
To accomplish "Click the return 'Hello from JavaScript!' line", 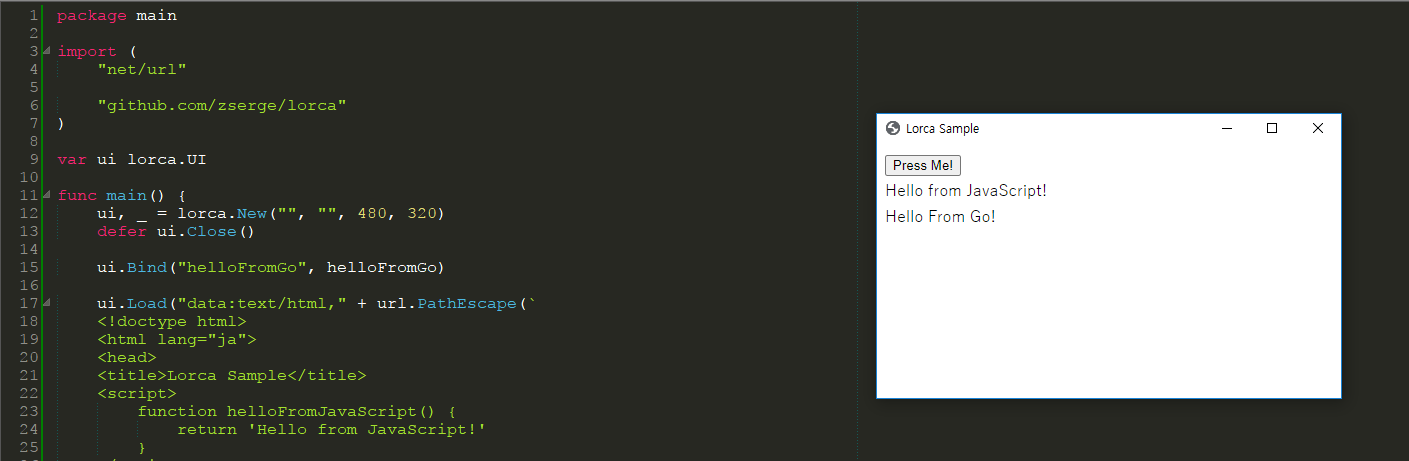I will [332, 429].
